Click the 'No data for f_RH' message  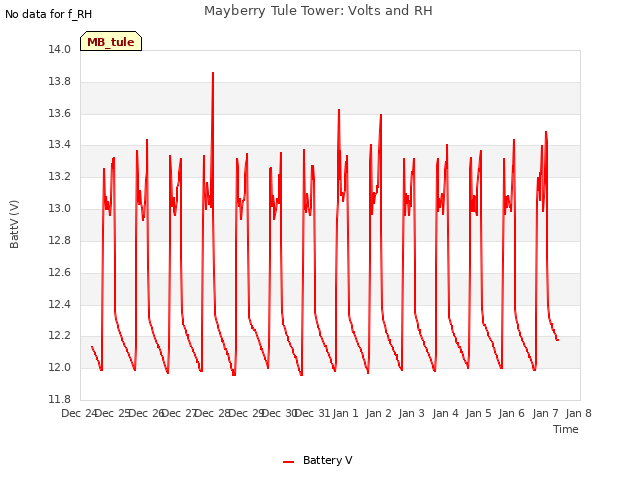(49, 14)
